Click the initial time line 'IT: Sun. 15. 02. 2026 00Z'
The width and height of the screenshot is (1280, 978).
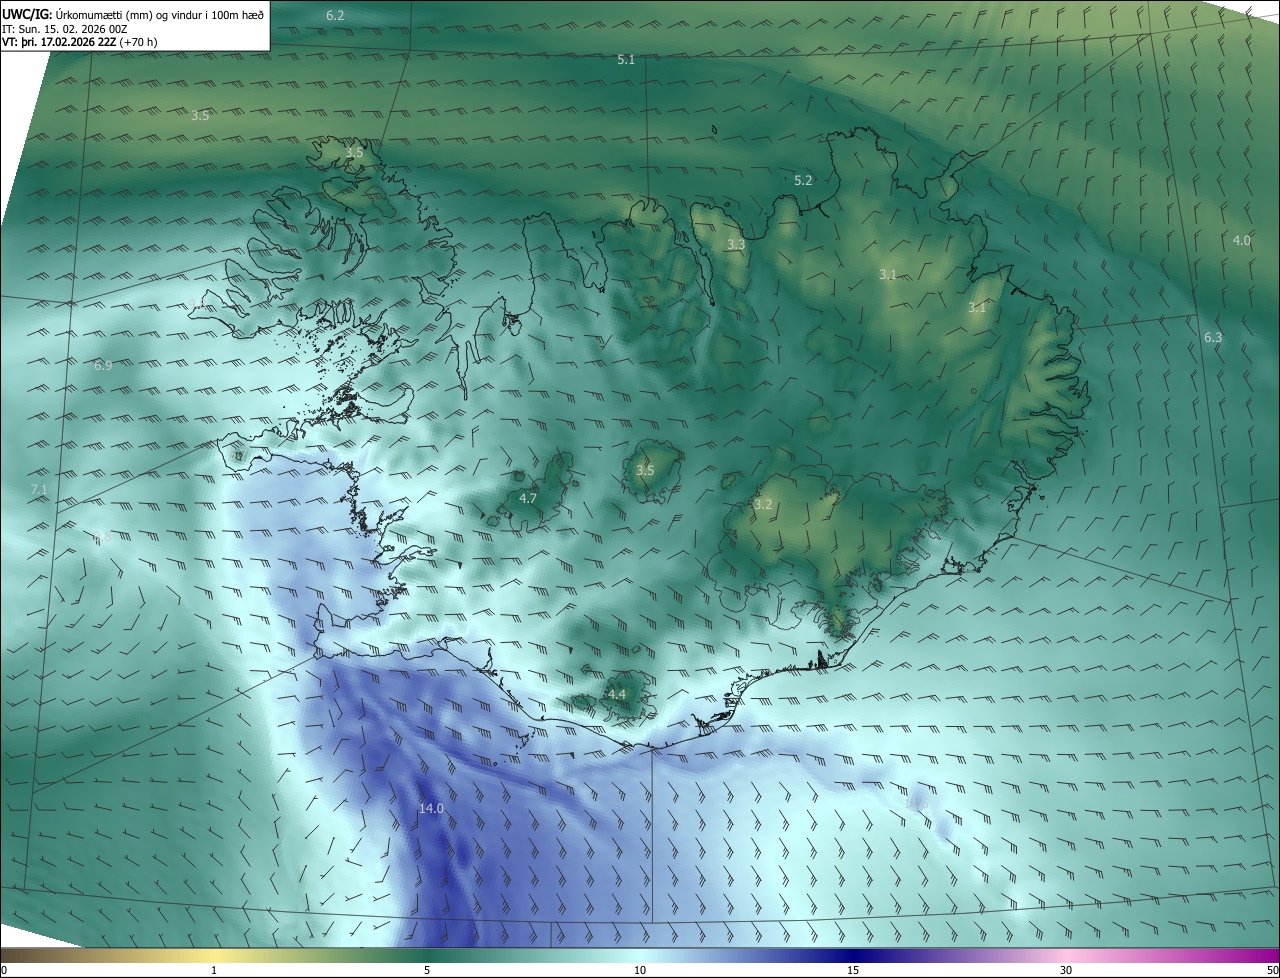[64, 29]
